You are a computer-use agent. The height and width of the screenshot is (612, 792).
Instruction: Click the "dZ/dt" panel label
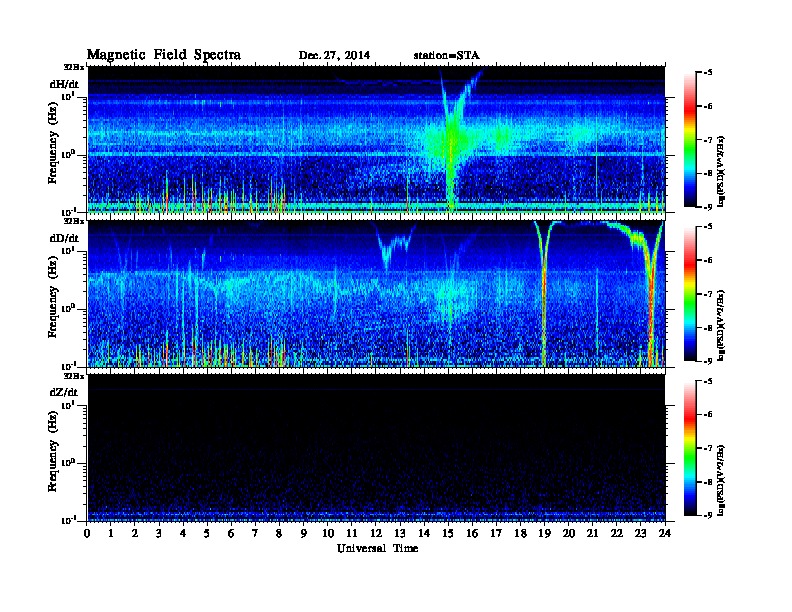point(64,392)
